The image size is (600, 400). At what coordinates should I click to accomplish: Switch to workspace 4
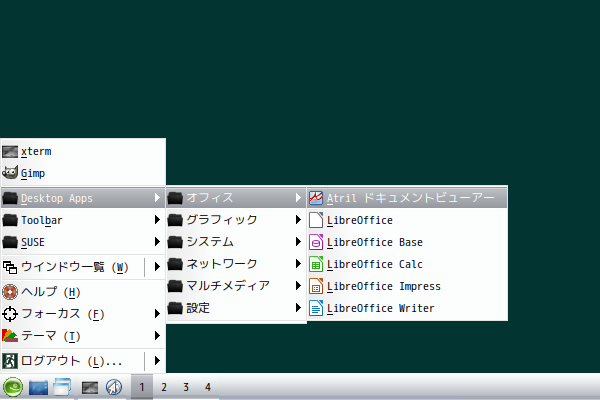[208, 387]
